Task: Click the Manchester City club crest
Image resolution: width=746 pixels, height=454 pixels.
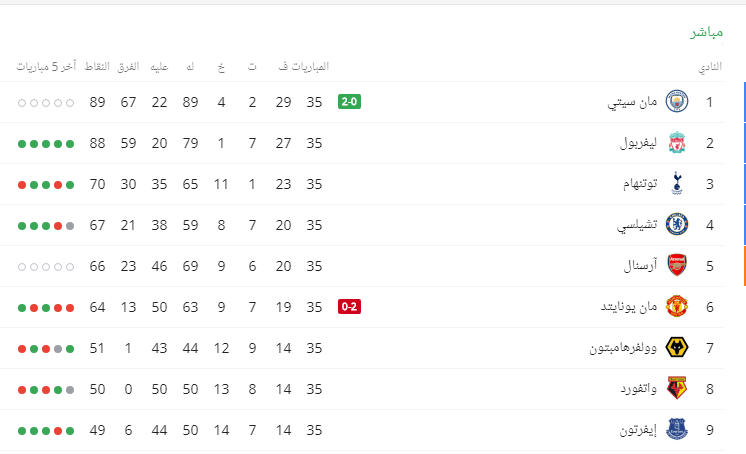Action: pyautogui.click(x=677, y=101)
